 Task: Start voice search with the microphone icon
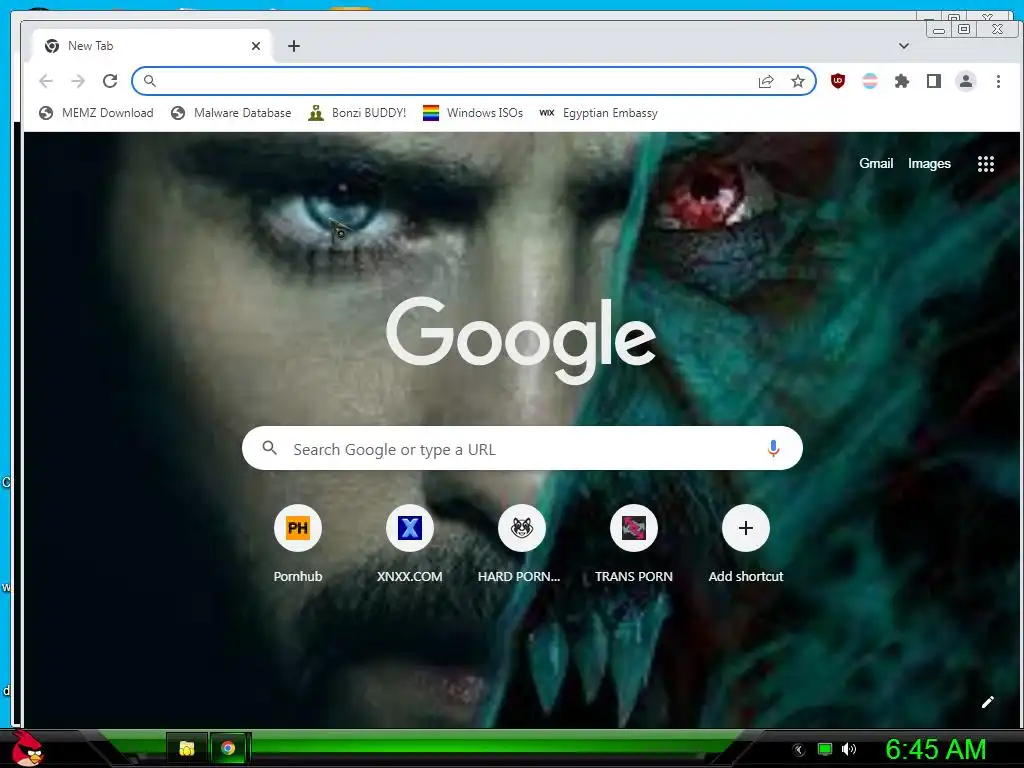click(773, 449)
